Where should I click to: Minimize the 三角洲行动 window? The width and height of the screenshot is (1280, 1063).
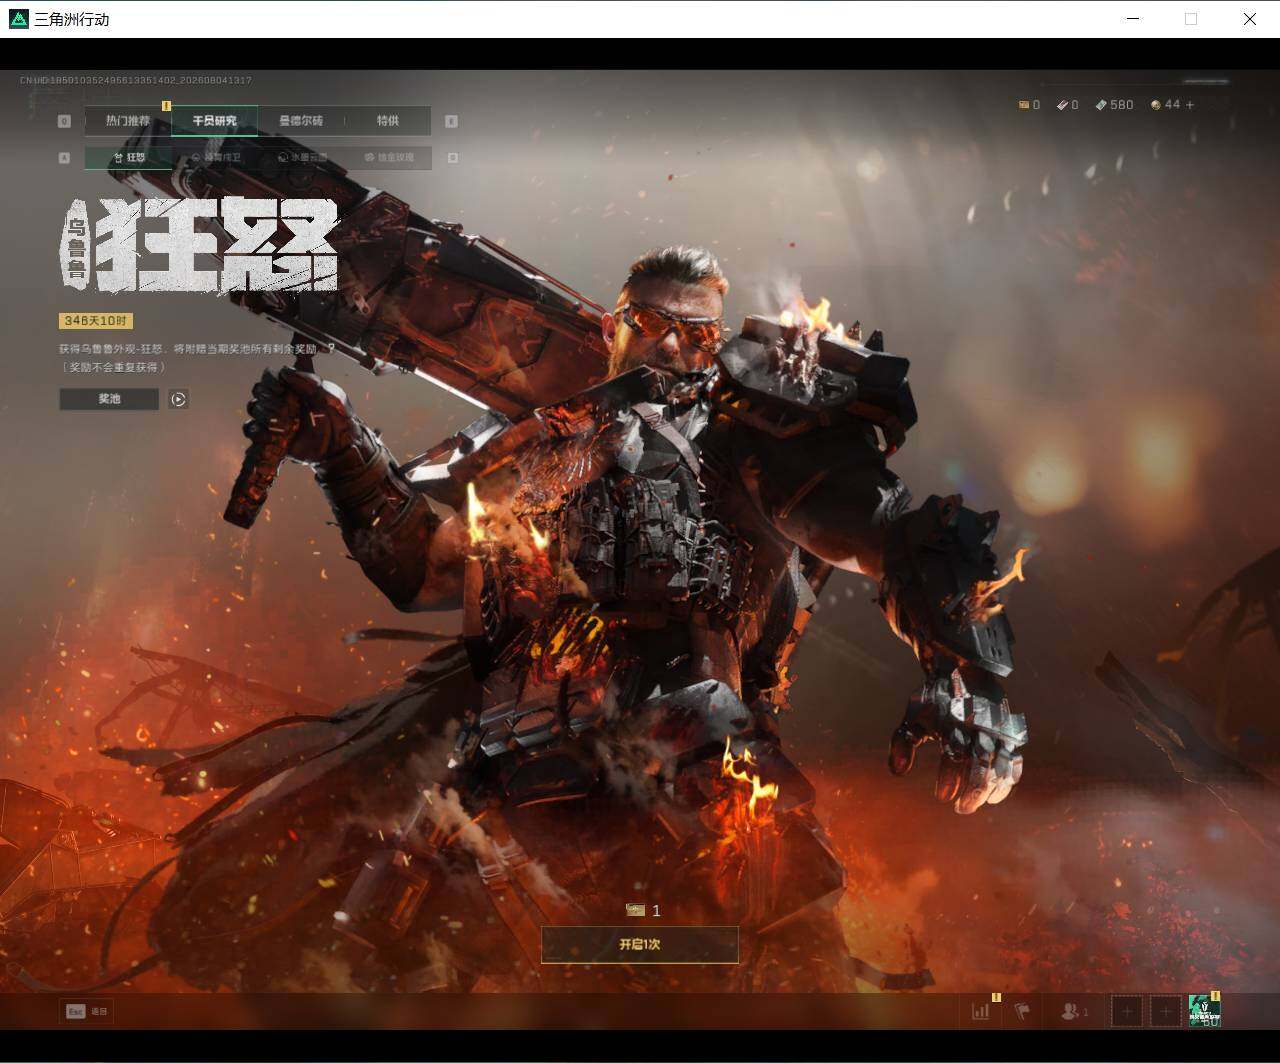1133,19
